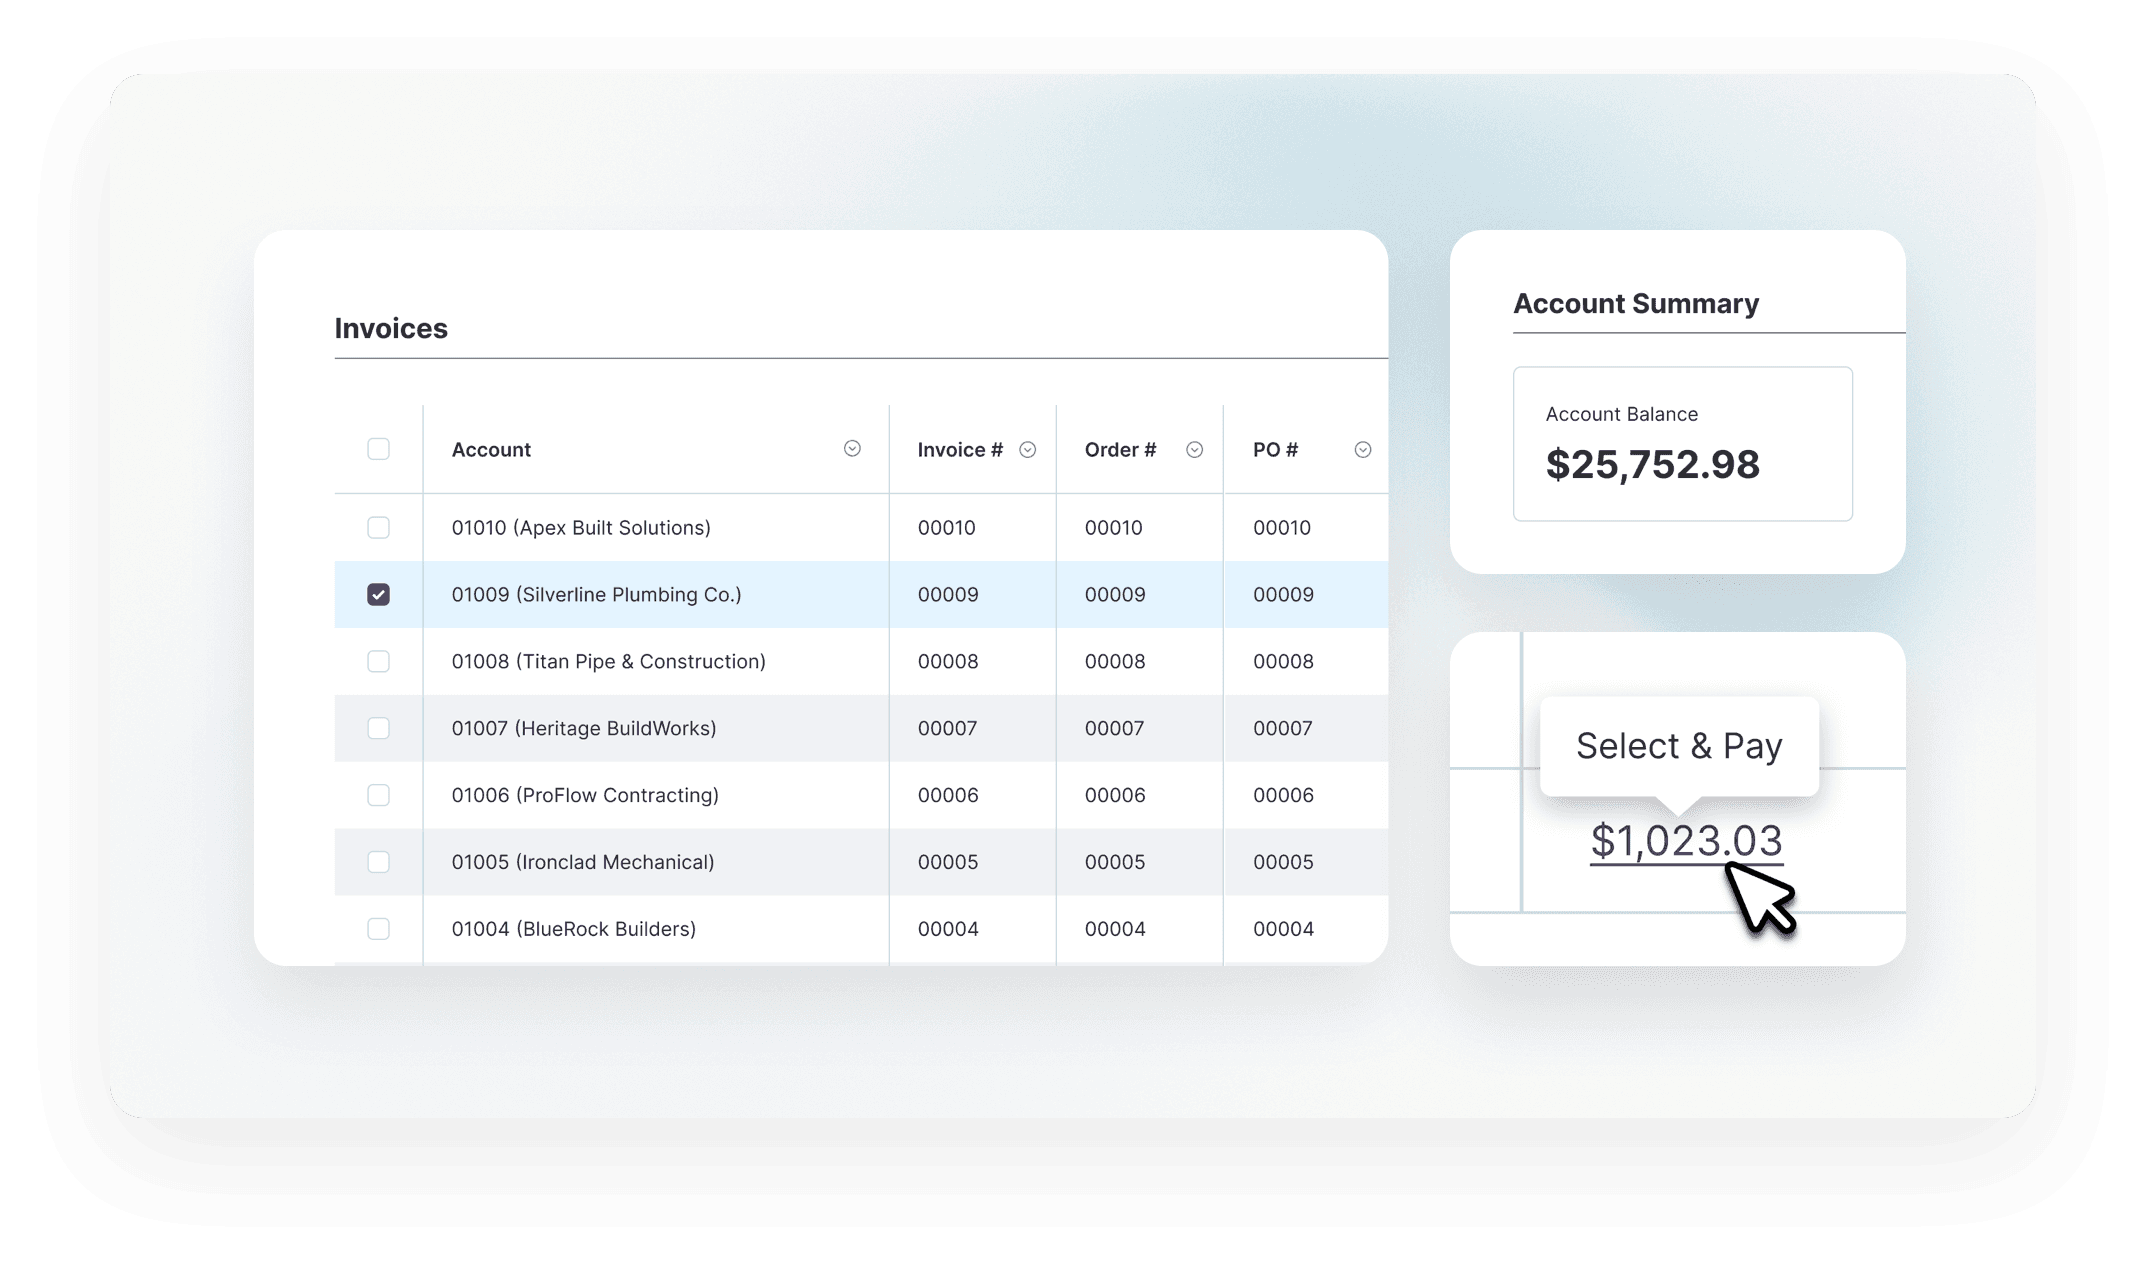Click the Account column header
This screenshot has height=1264, width=2146.
pyautogui.click(x=491, y=450)
